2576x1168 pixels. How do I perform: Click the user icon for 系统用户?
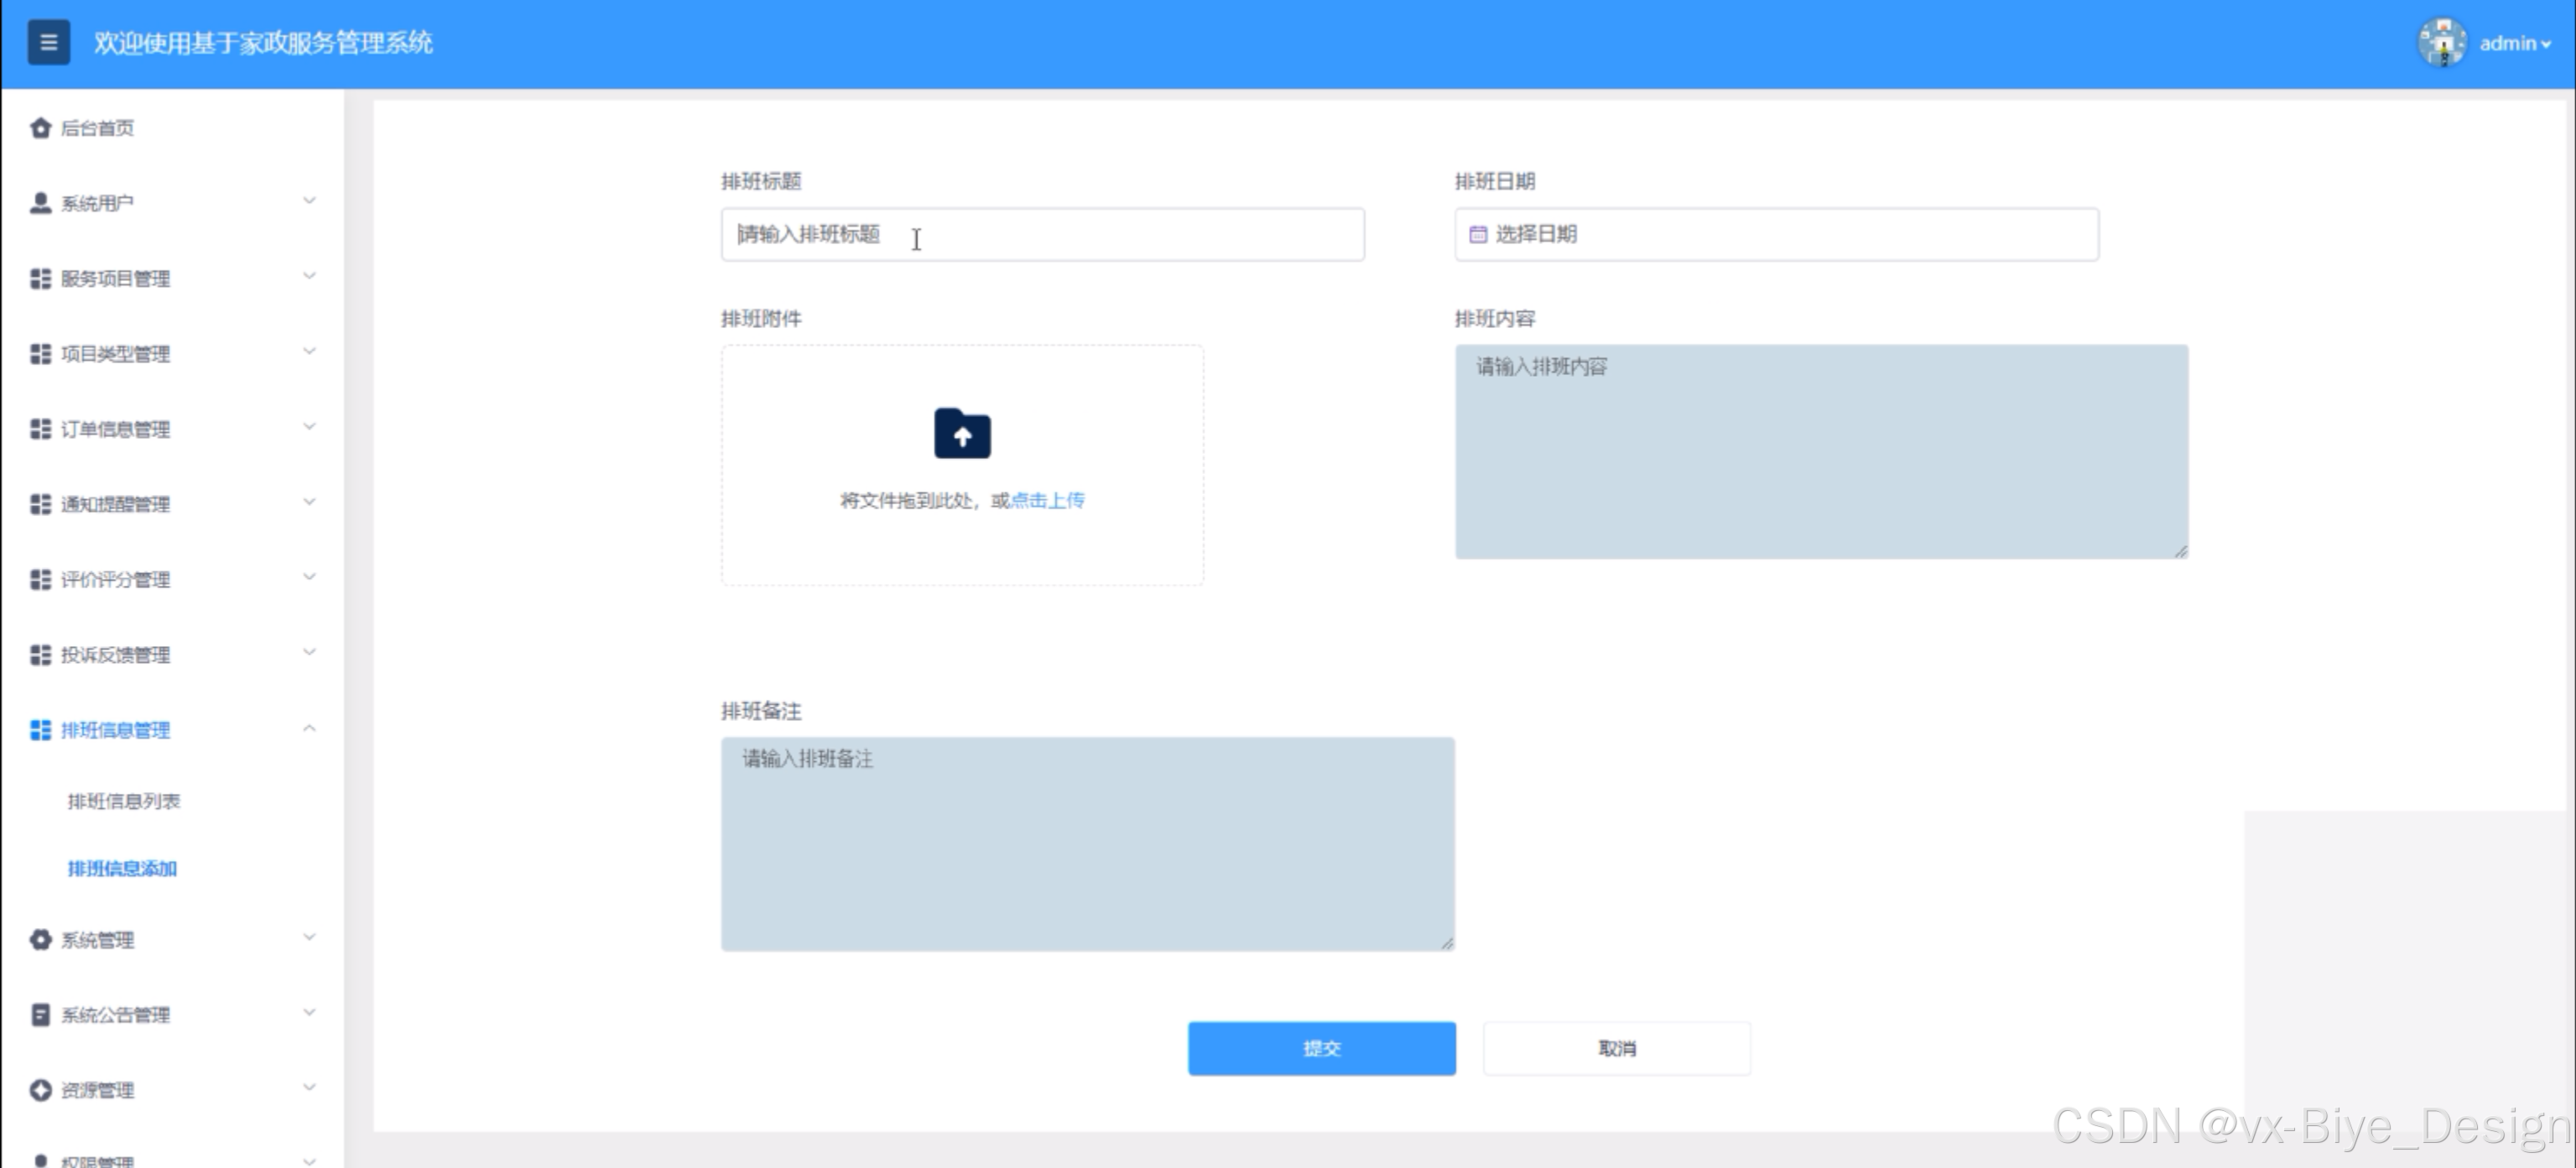coord(40,203)
